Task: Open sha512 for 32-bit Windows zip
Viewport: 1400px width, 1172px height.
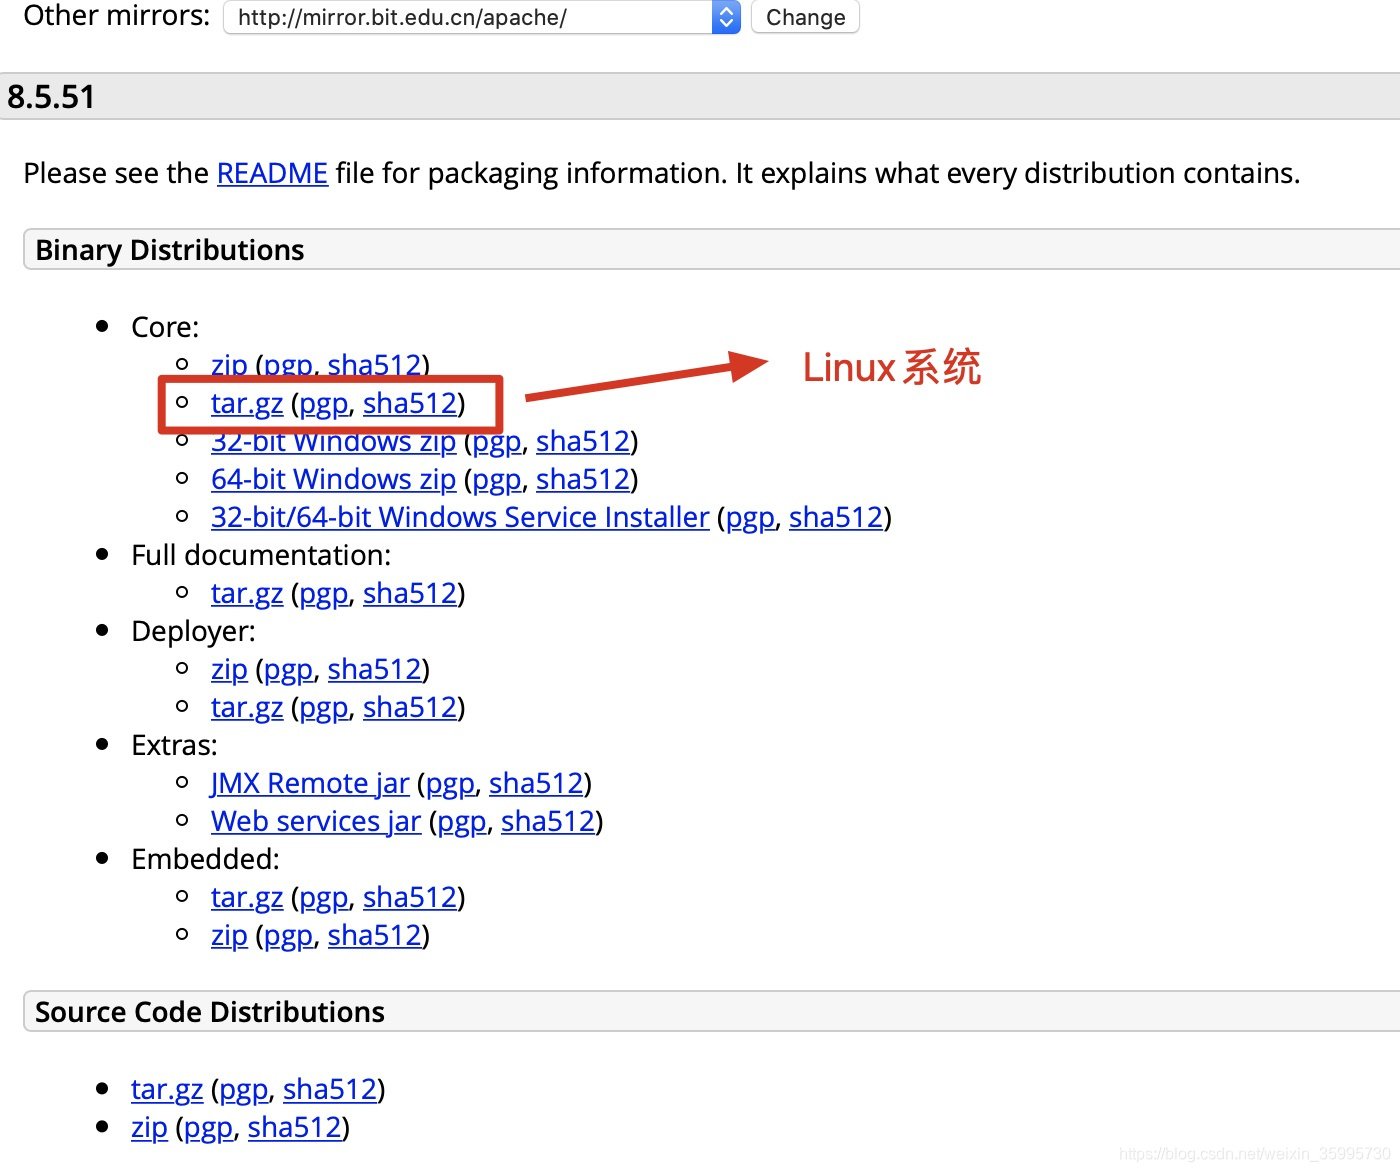Action: [583, 441]
